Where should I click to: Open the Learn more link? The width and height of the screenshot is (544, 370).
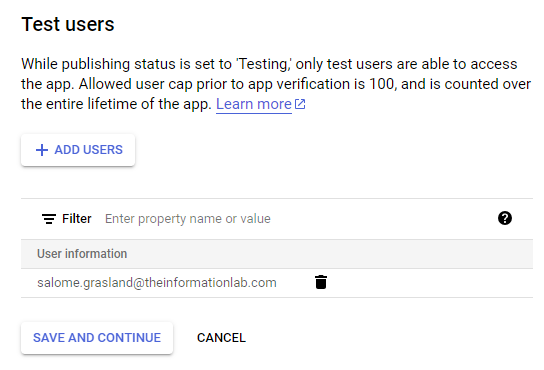click(x=254, y=104)
